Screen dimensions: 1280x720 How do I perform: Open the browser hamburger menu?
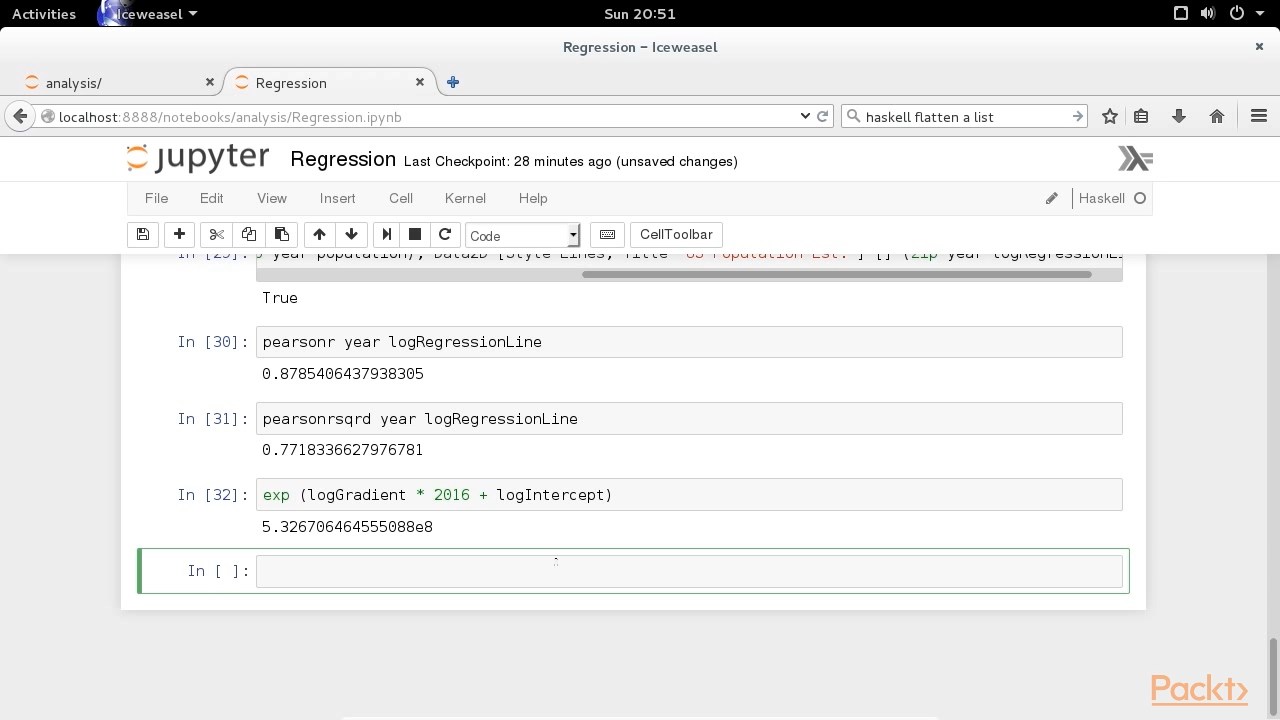1259,116
